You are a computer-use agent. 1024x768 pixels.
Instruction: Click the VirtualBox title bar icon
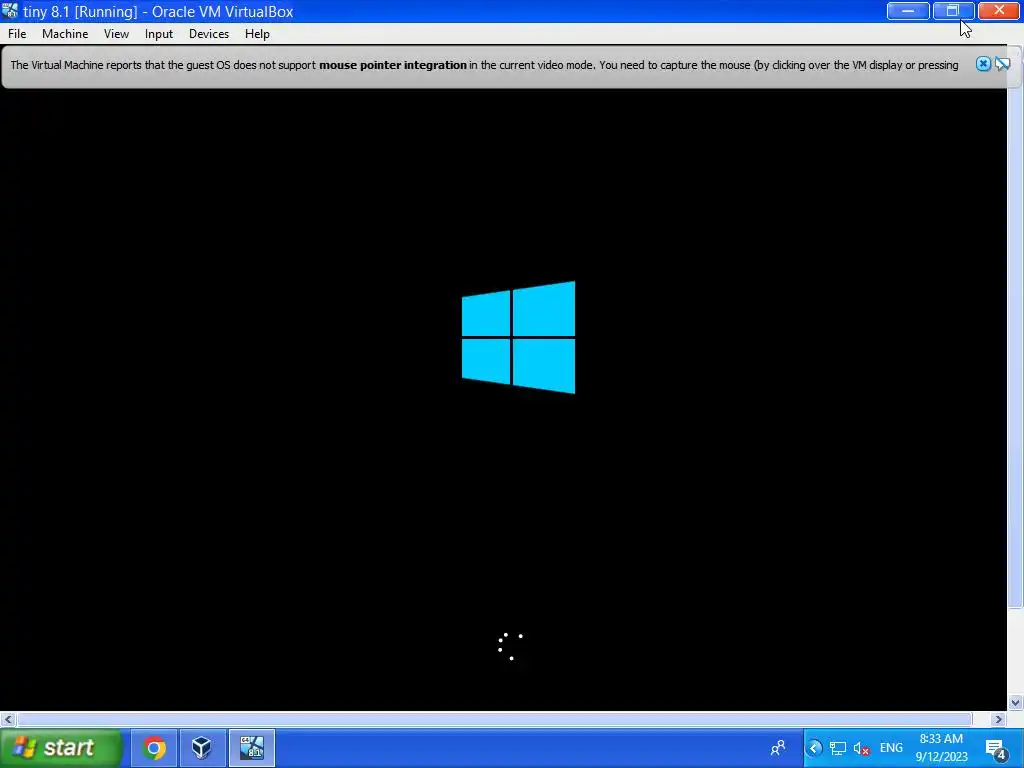[x=10, y=11]
